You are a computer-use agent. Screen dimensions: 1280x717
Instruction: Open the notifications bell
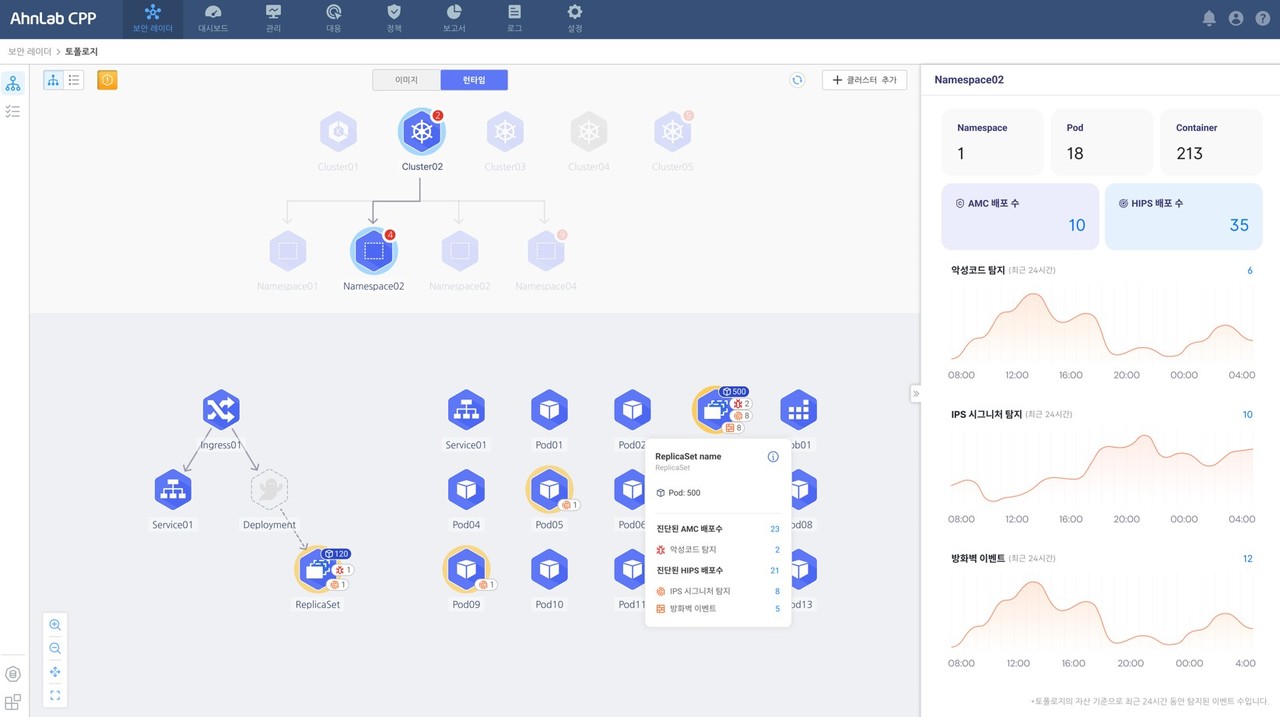click(1209, 18)
